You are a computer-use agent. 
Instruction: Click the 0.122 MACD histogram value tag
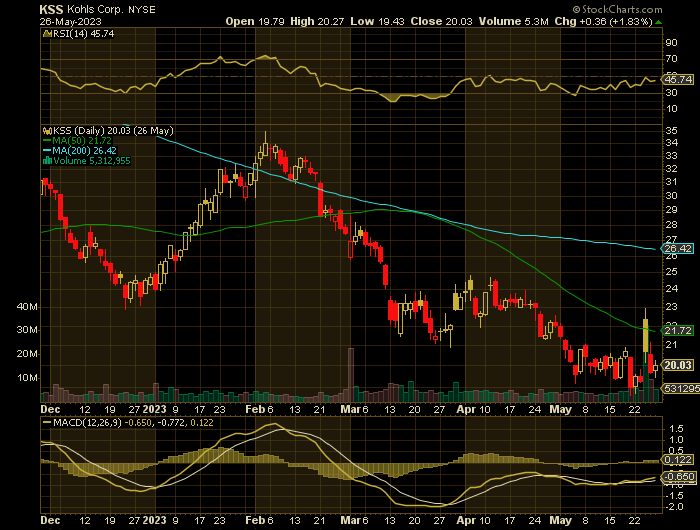pos(678,459)
